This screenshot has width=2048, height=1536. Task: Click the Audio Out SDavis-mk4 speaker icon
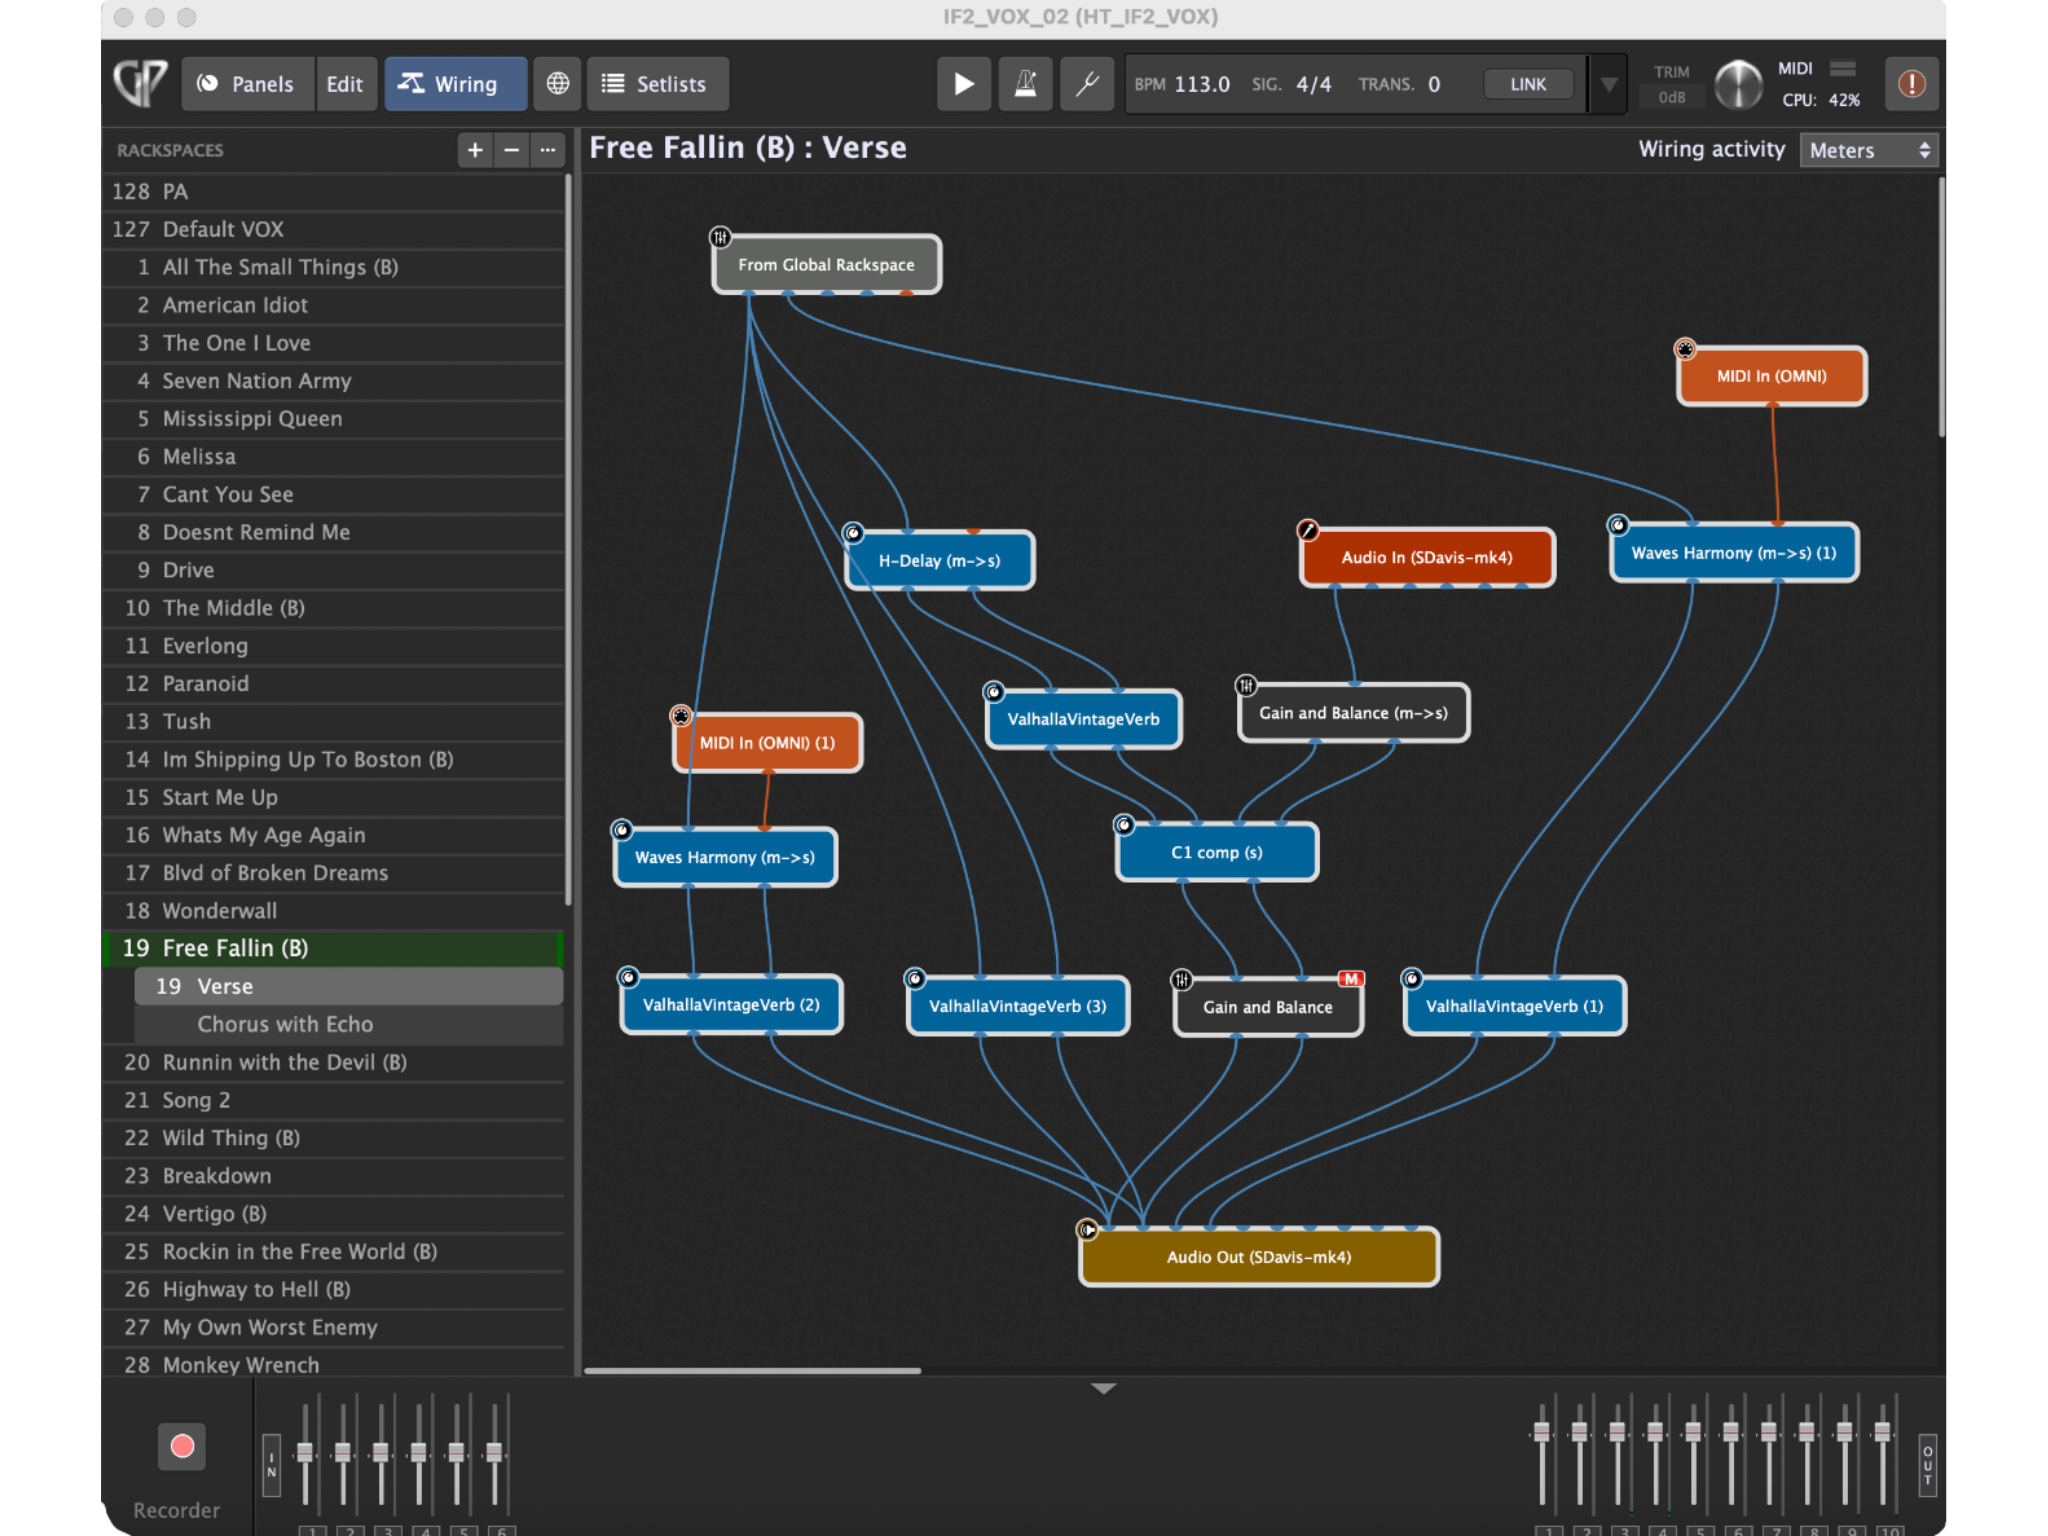click(1087, 1229)
